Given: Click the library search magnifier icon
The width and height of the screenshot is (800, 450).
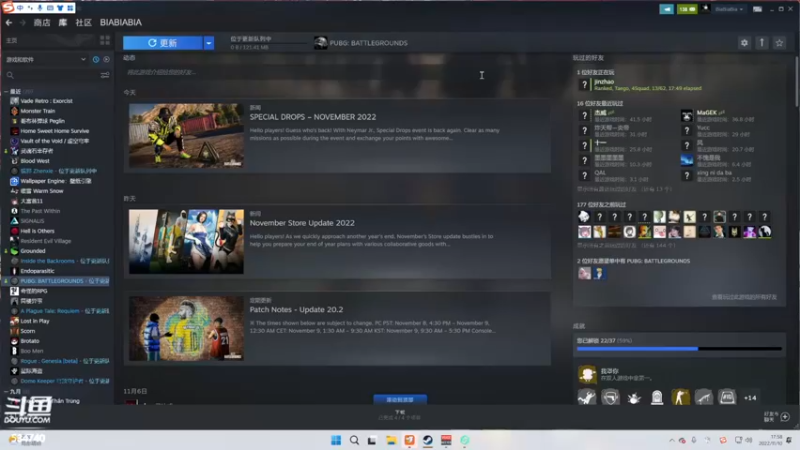Looking at the screenshot, I should point(10,75).
